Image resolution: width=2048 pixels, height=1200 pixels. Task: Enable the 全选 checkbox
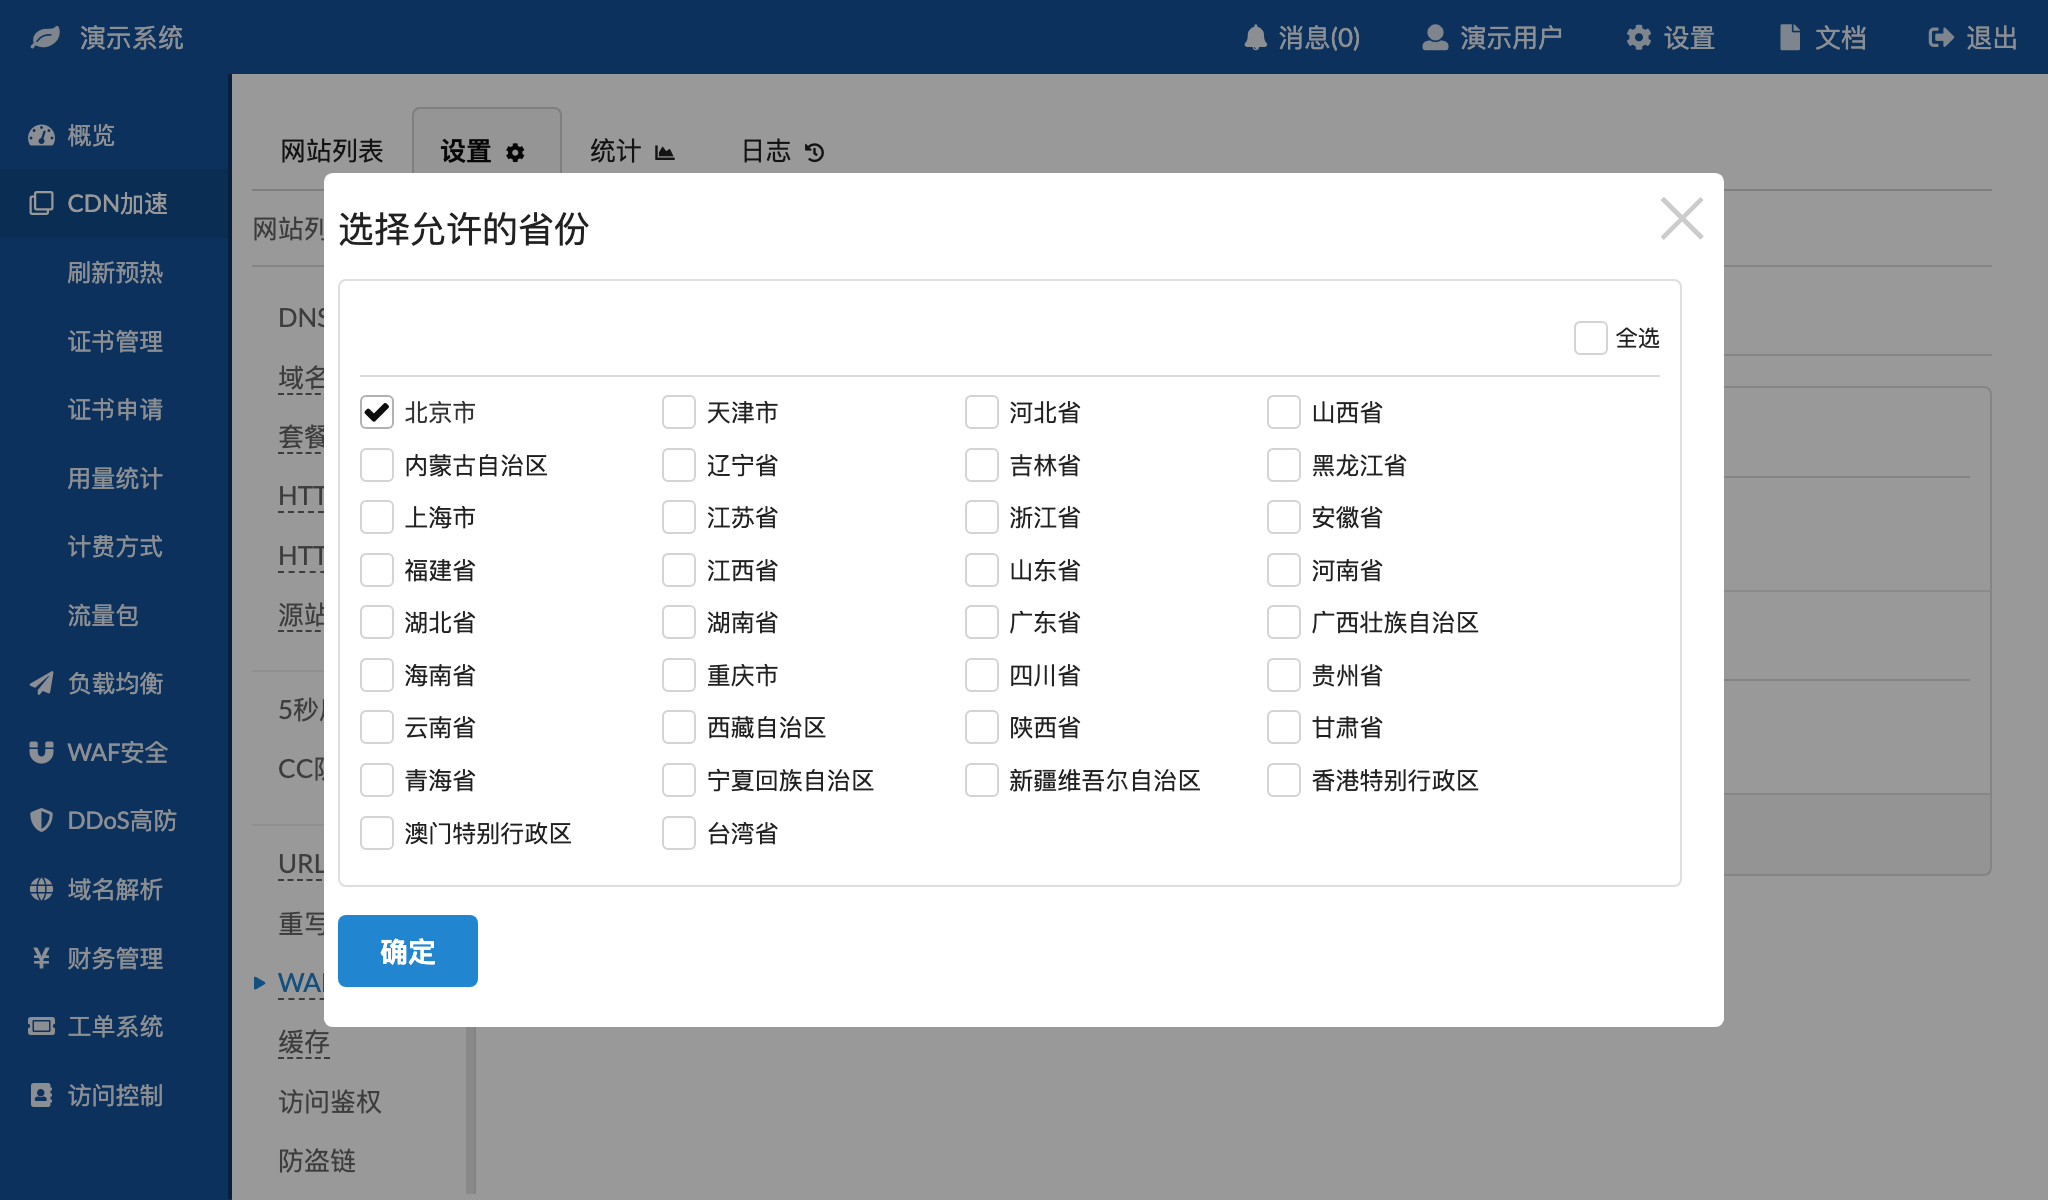click(x=1590, y=338)
